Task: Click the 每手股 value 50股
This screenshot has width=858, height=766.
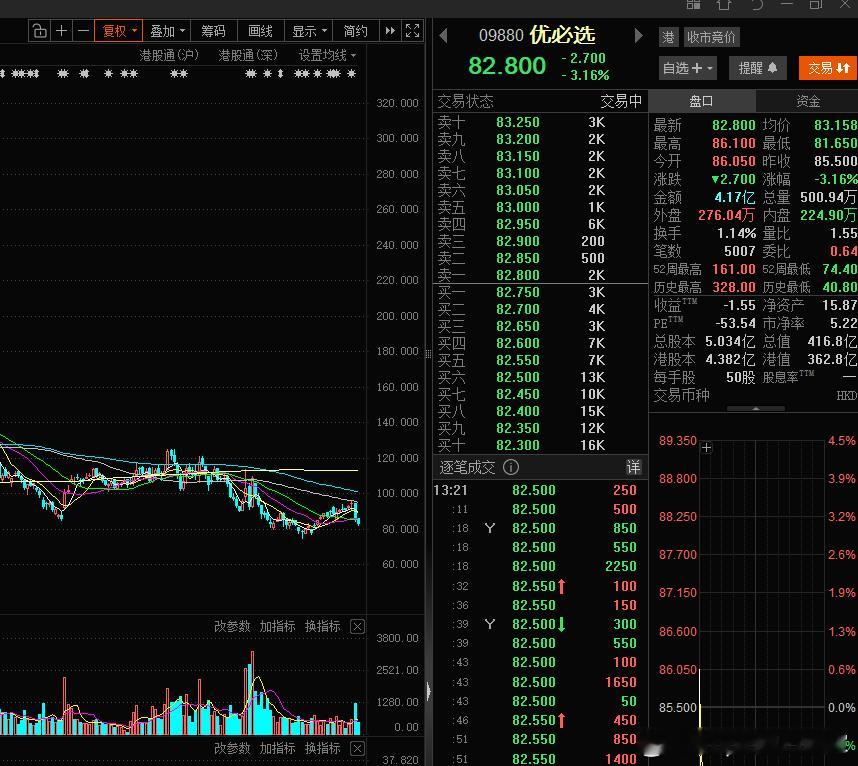Action: (x=740, y=377)
